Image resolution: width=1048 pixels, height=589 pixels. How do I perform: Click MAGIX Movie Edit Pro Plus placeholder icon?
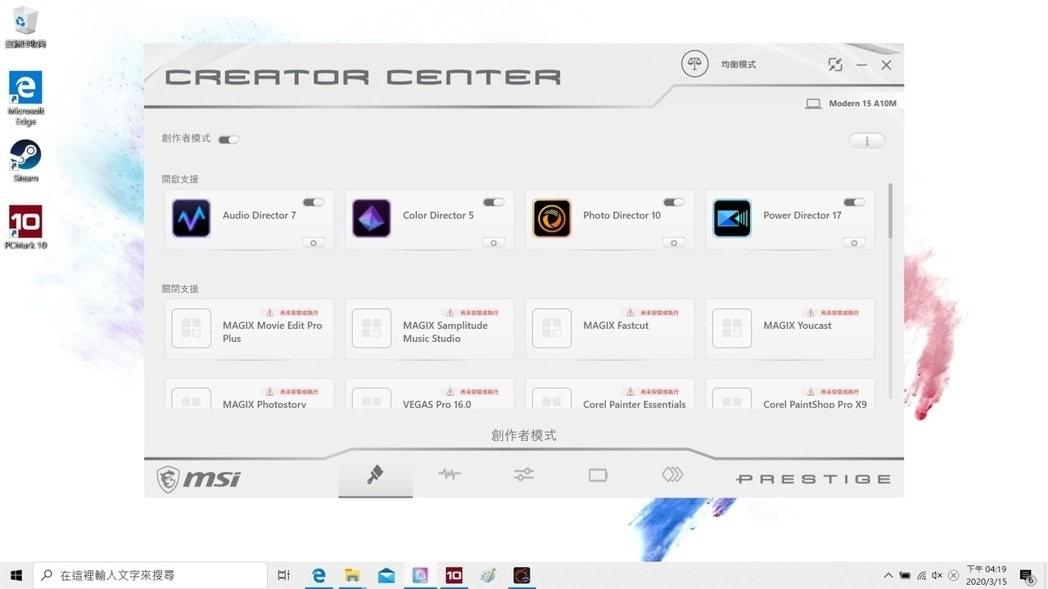click(191, 328)
